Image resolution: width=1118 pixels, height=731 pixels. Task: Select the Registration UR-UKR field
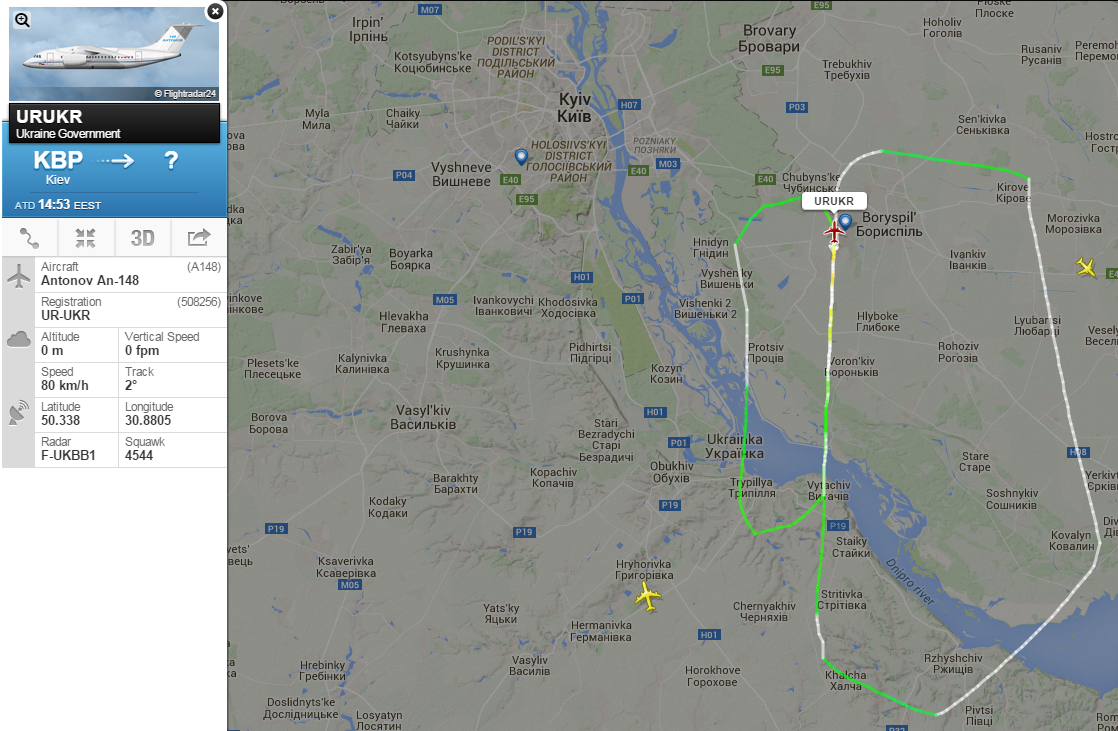coord(131,309)
